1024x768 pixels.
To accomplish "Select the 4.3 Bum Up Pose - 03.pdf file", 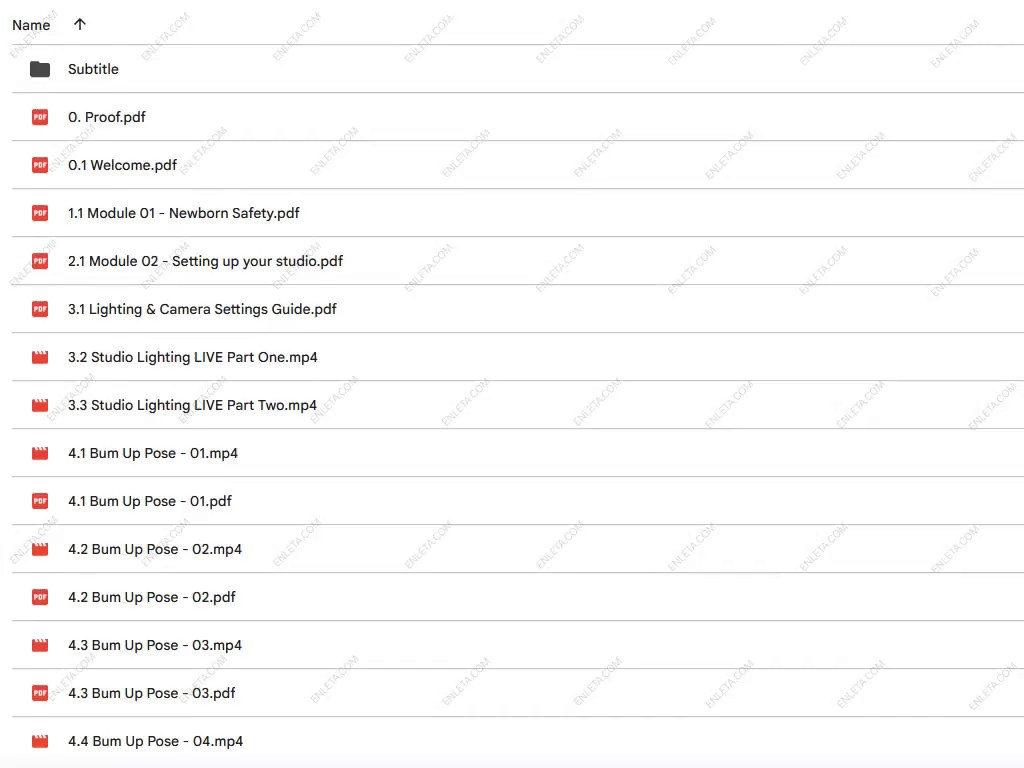I will click(152, 693).
